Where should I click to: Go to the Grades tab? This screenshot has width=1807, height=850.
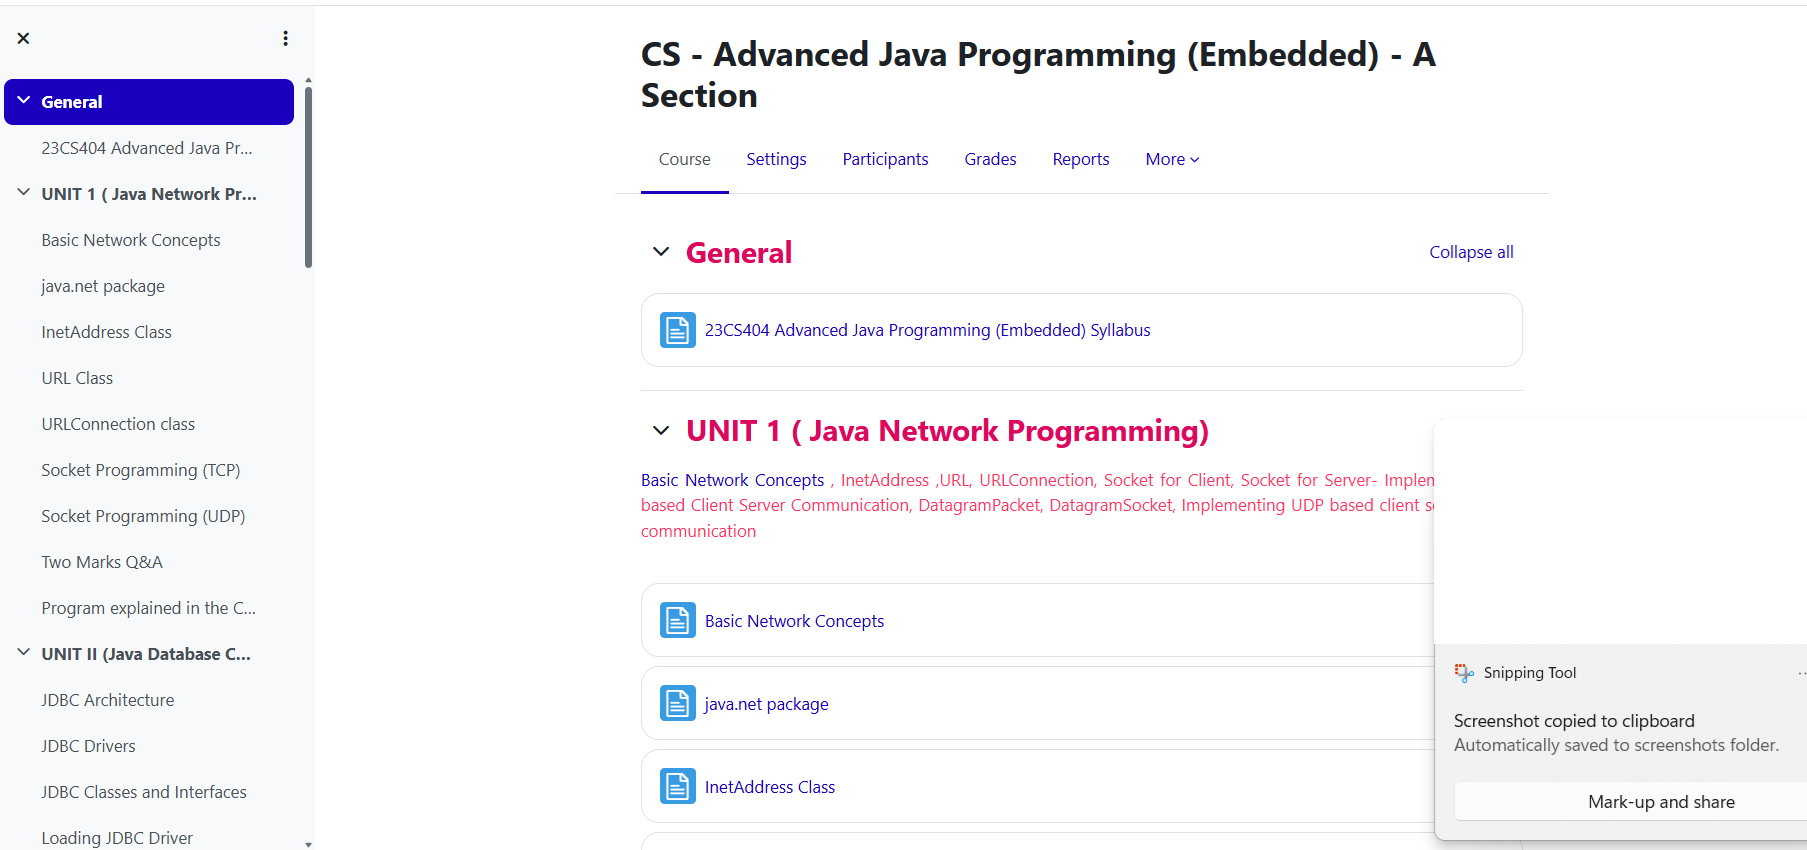tap(990, 159)
